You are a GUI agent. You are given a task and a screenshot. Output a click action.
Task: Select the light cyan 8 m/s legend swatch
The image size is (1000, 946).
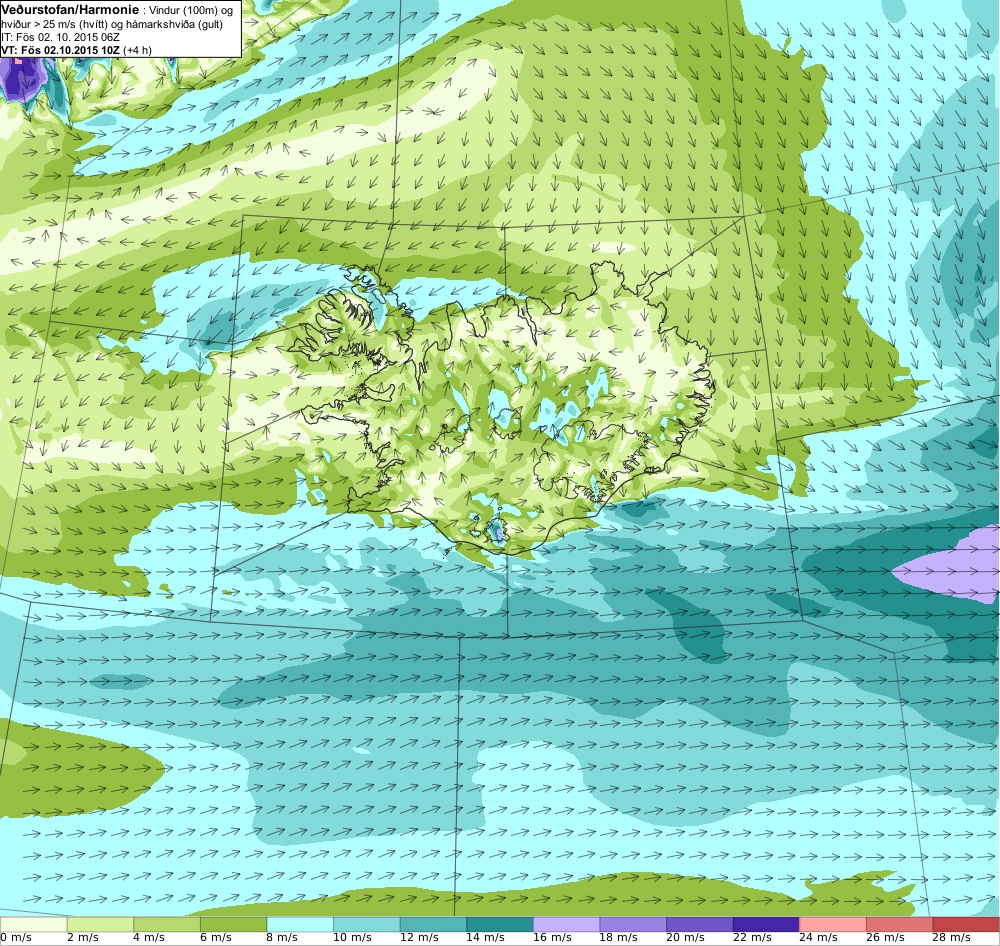point(300,924)
